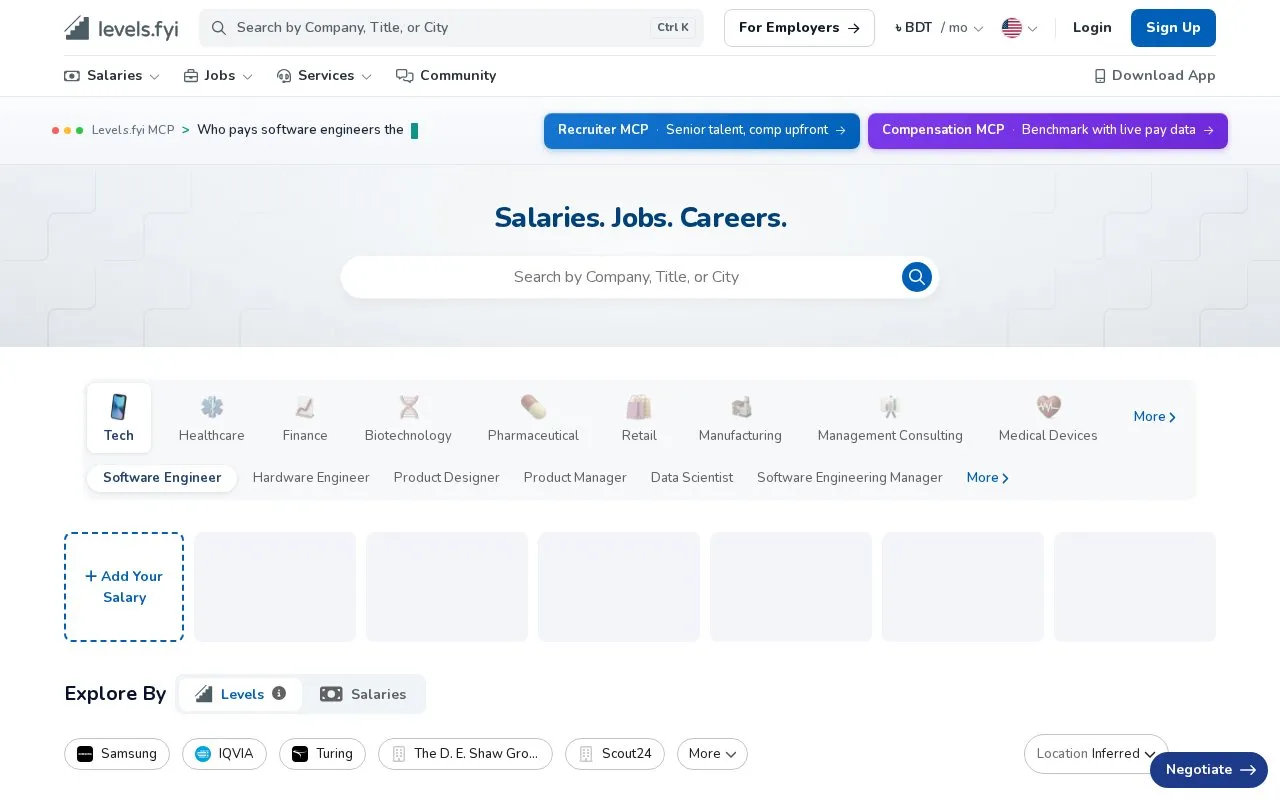
Task: Open the levels.fyi logo home link
Action: pyautogui.click(x=121, y=28)
